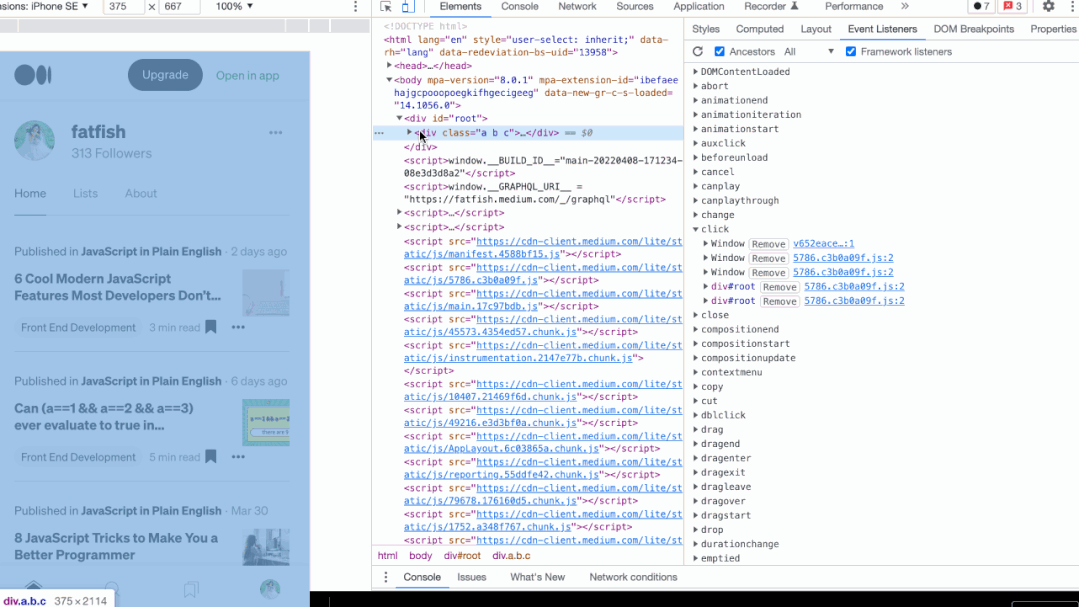Open the Issues drawer tab
1079x607 pixels.
point(471,577)
